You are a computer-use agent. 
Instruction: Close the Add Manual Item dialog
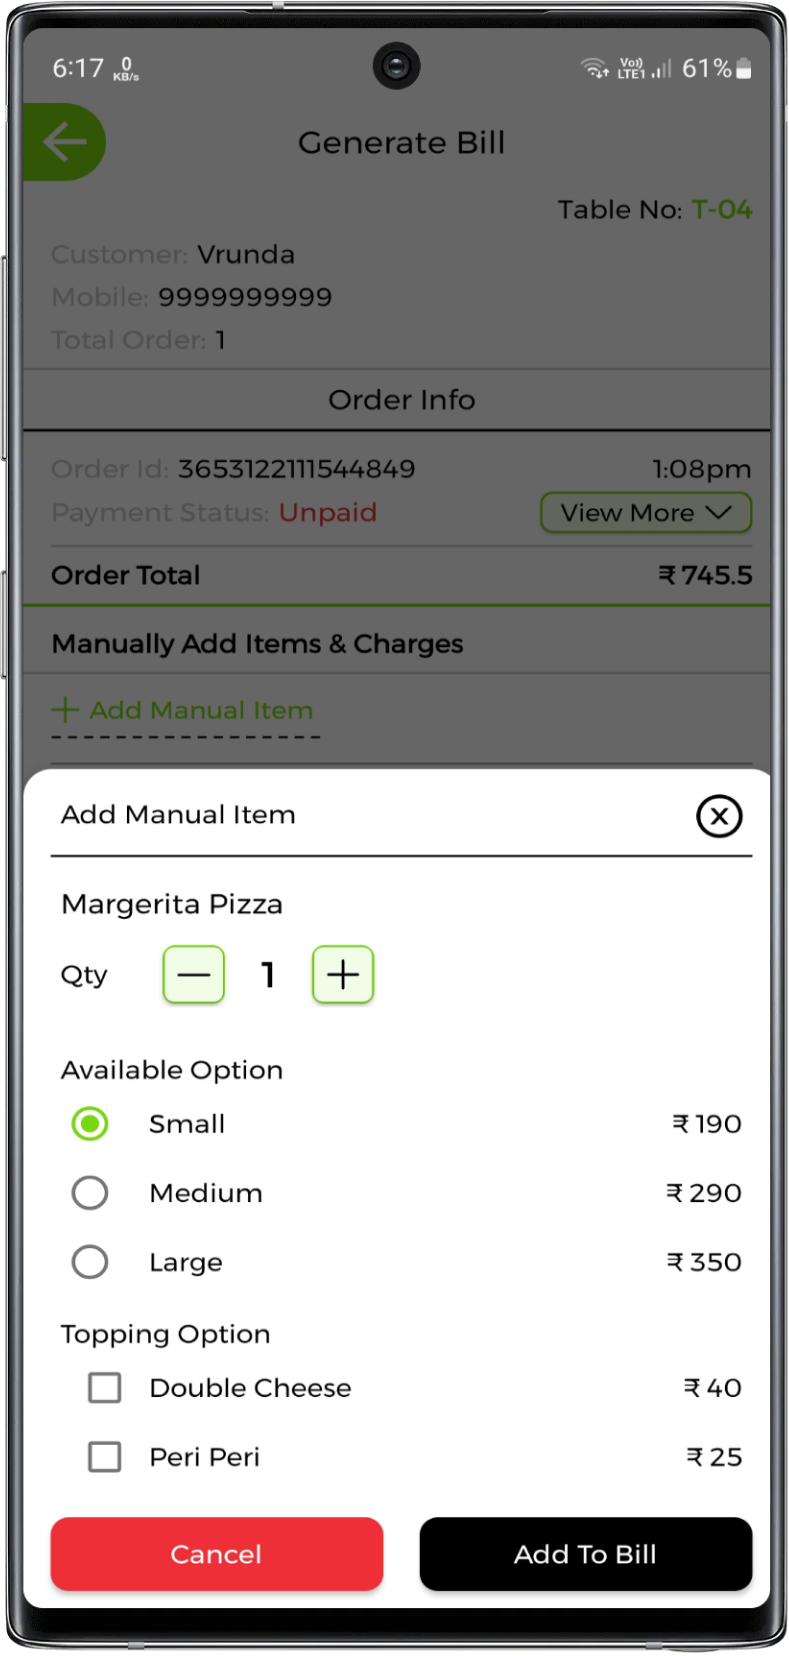click(718, 816)
